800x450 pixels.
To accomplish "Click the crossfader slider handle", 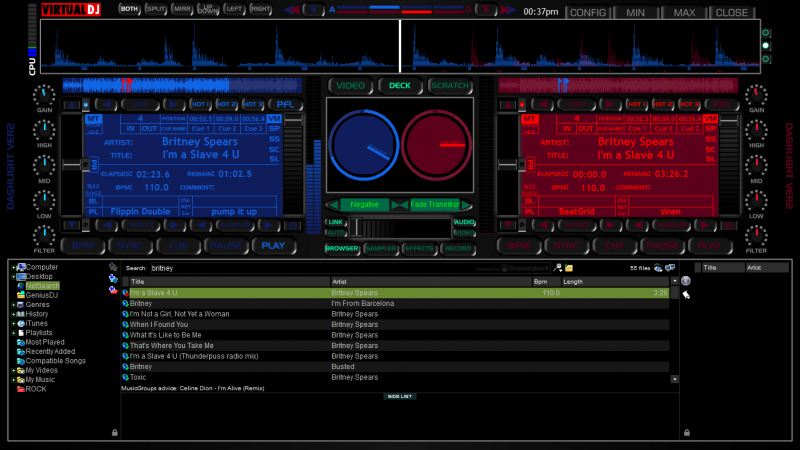I will click(x=357, y=228).
